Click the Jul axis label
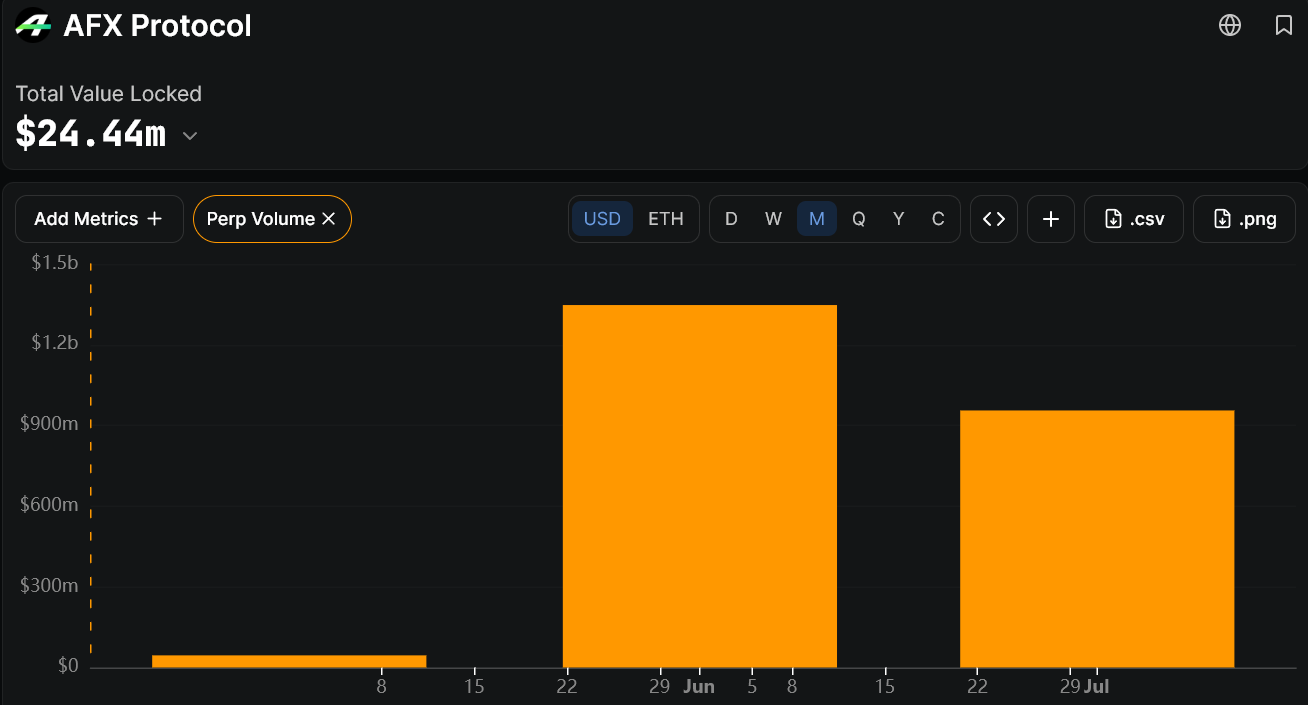Viewport: 1308px width, 705px height. click(x=1097, y=687)
